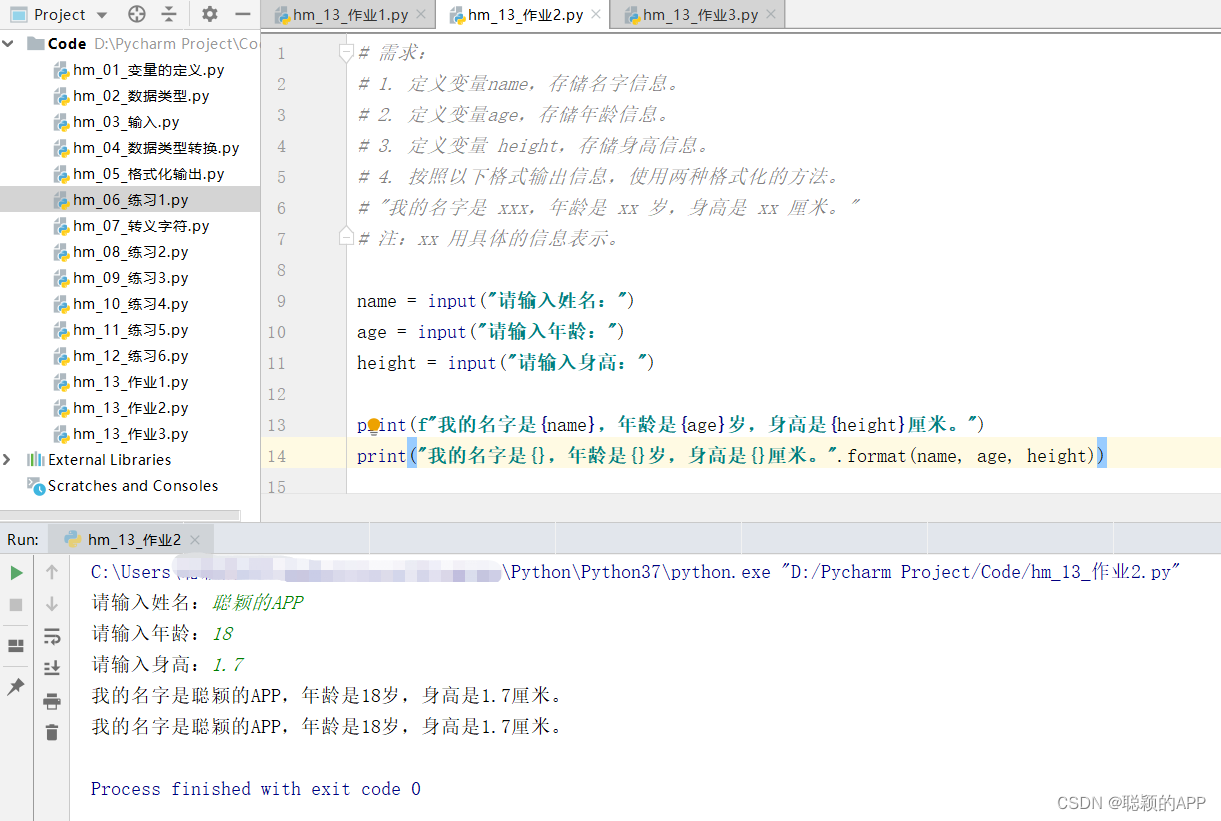Screen dimensions: 1221x821
Task: Click console input value 18
Action: pos(222,633)
